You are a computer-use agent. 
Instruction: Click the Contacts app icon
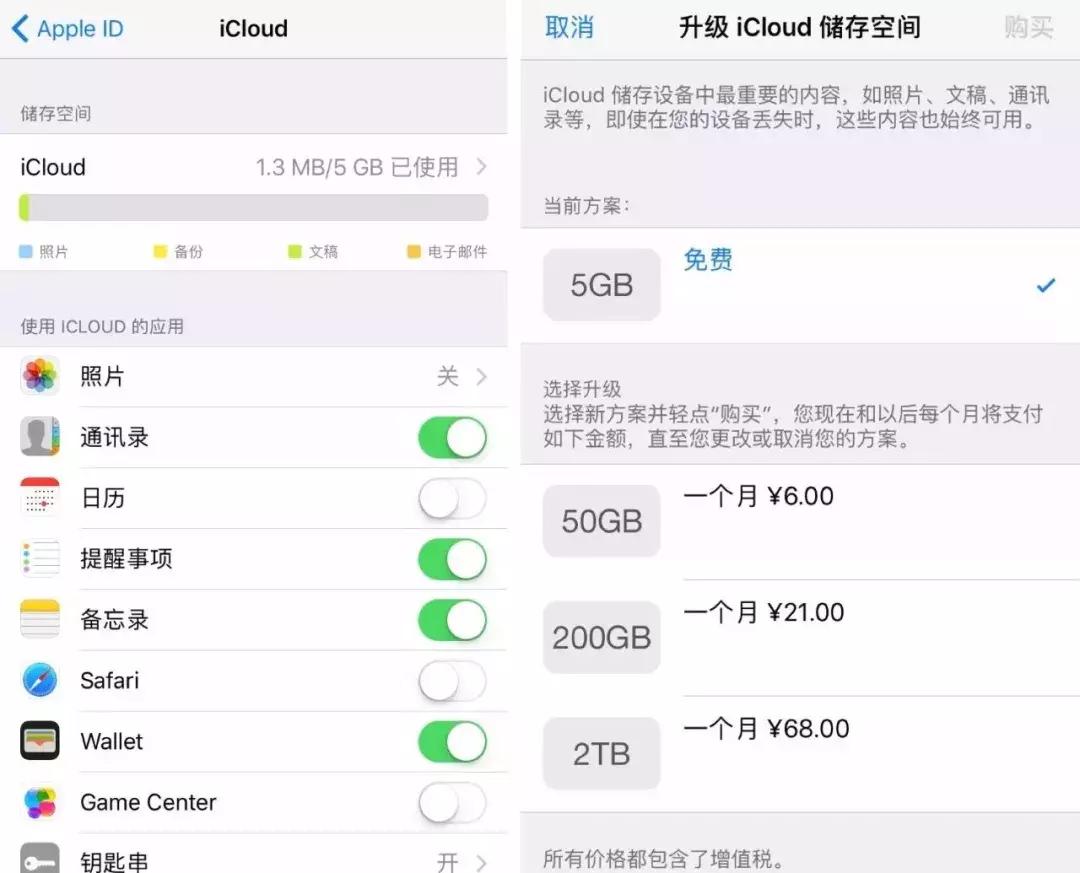click(x=39, y=437)
